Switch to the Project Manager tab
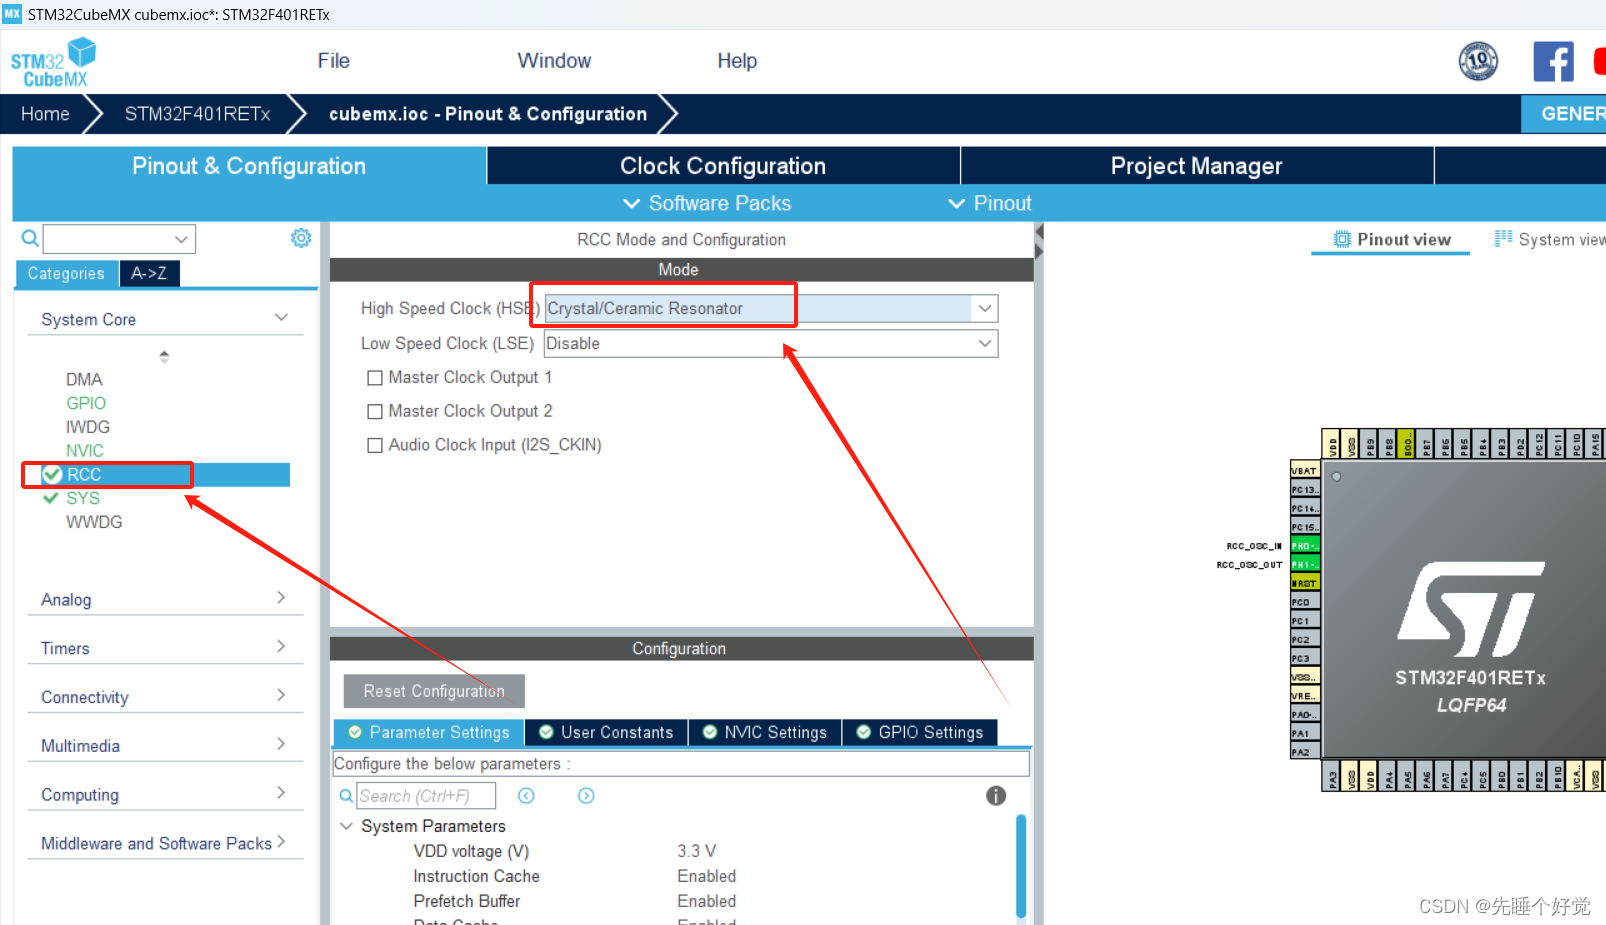The height and width of the screenshot is (925, 1606). (1196, 166)
